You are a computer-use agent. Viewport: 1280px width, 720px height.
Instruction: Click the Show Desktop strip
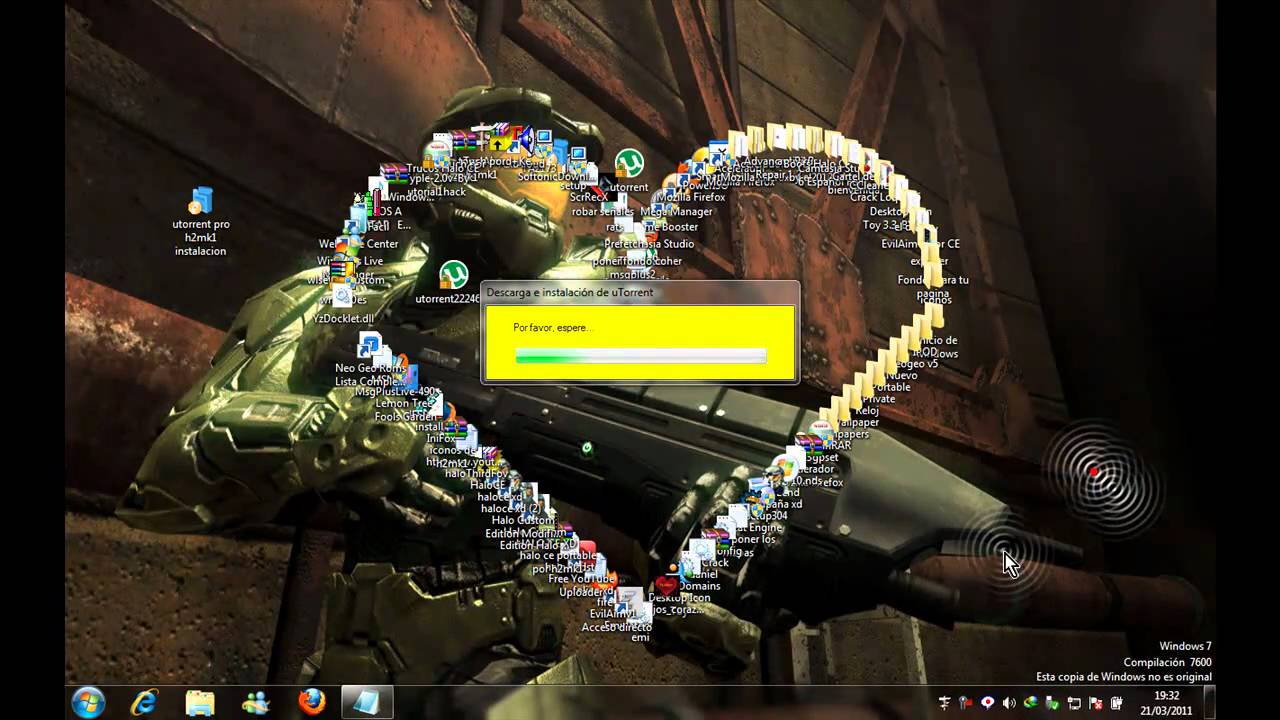coord(1209,703)
